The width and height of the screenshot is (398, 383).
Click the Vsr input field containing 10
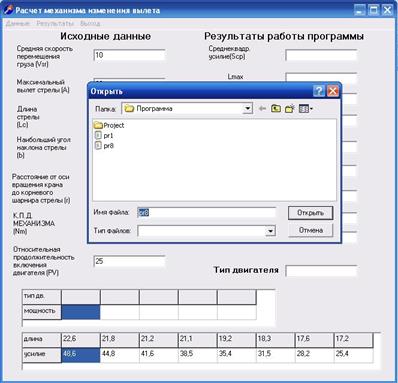[x=129, y=55]
